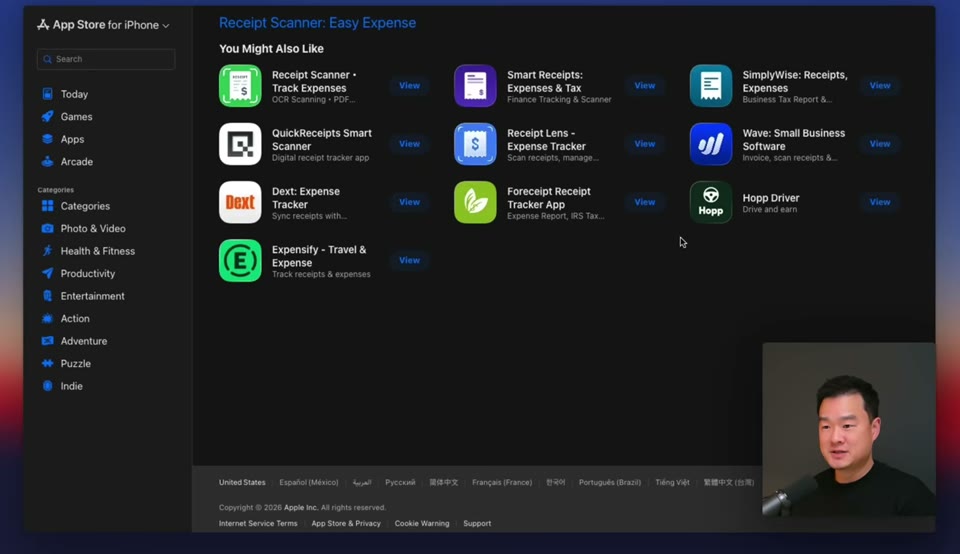Click the Expensify app icon

240,260
